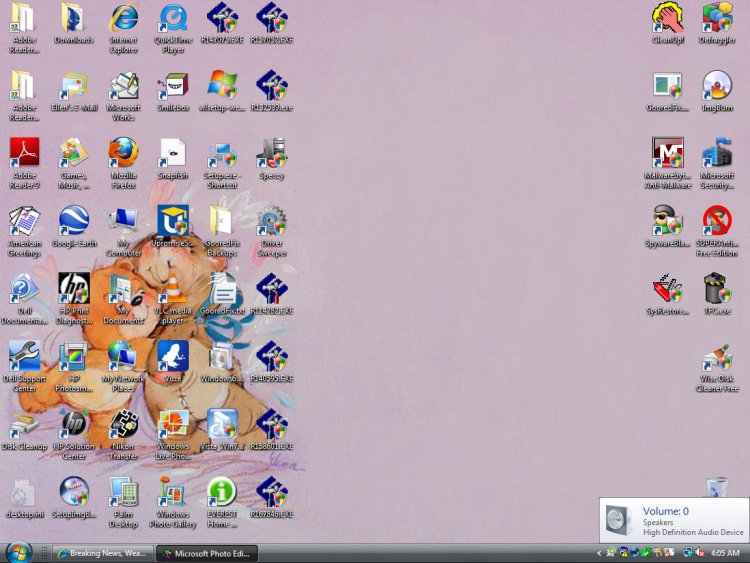Launch Speccy from the desktop
The width and height of the screenshot is (750, 563).
pos(272,159)
